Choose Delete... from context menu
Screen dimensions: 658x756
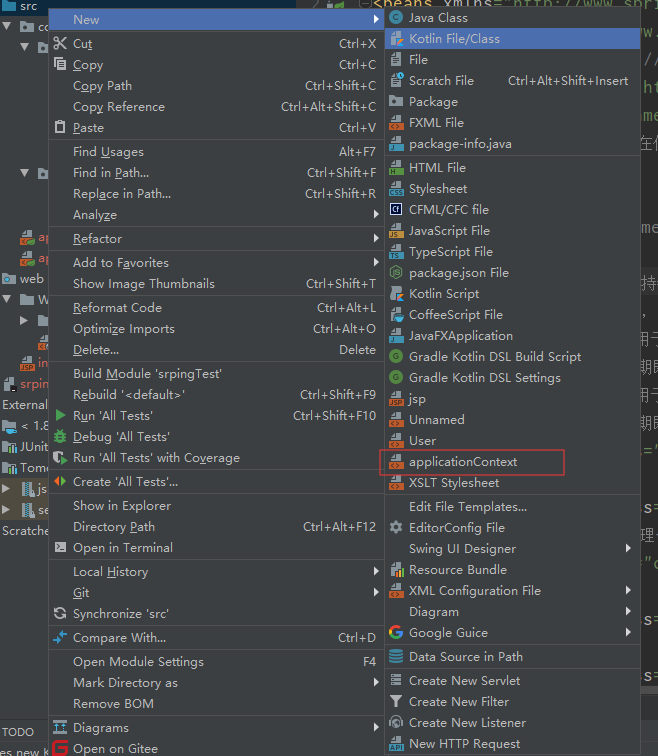216,350
